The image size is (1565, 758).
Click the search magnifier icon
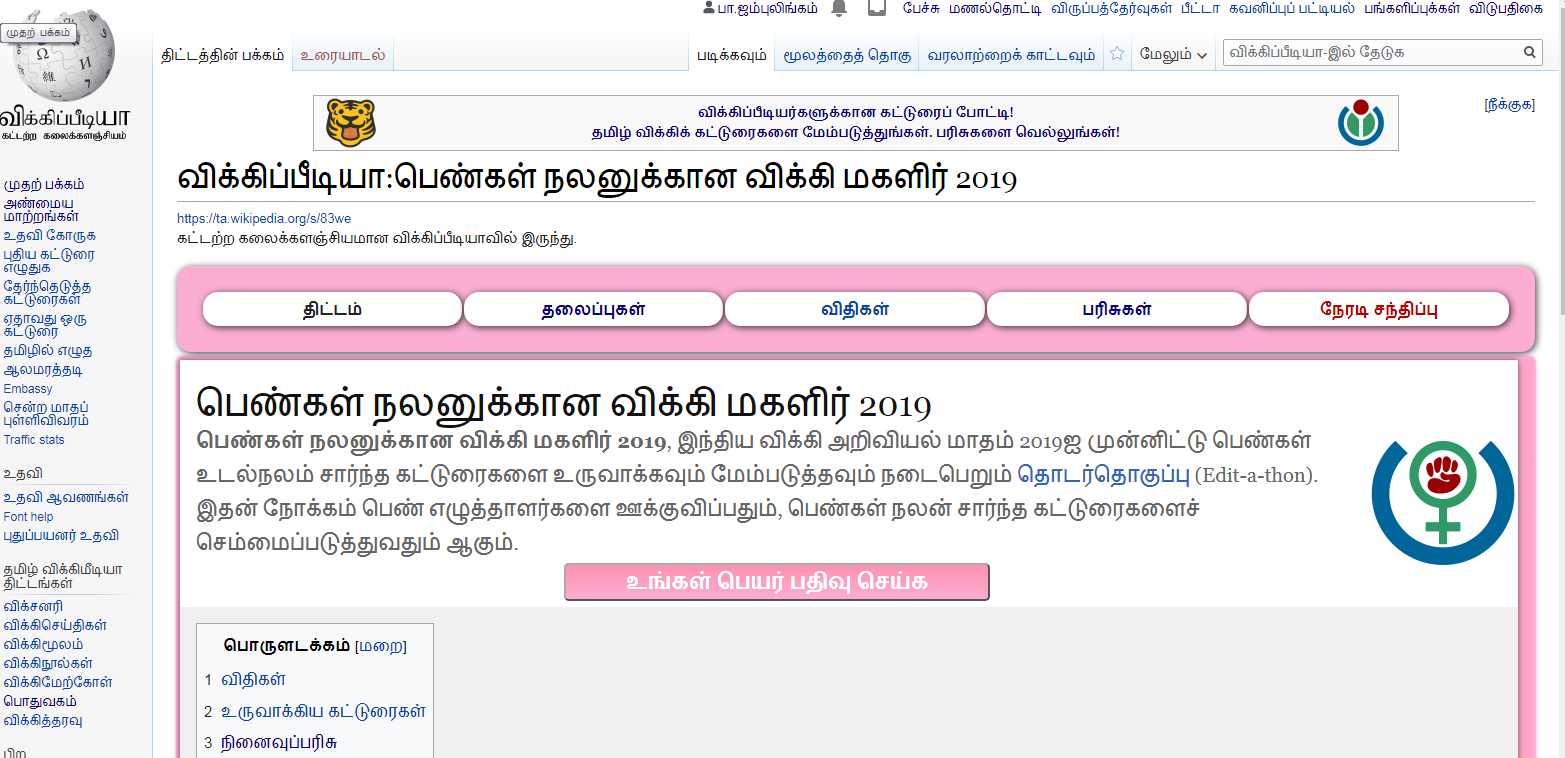1530,52
